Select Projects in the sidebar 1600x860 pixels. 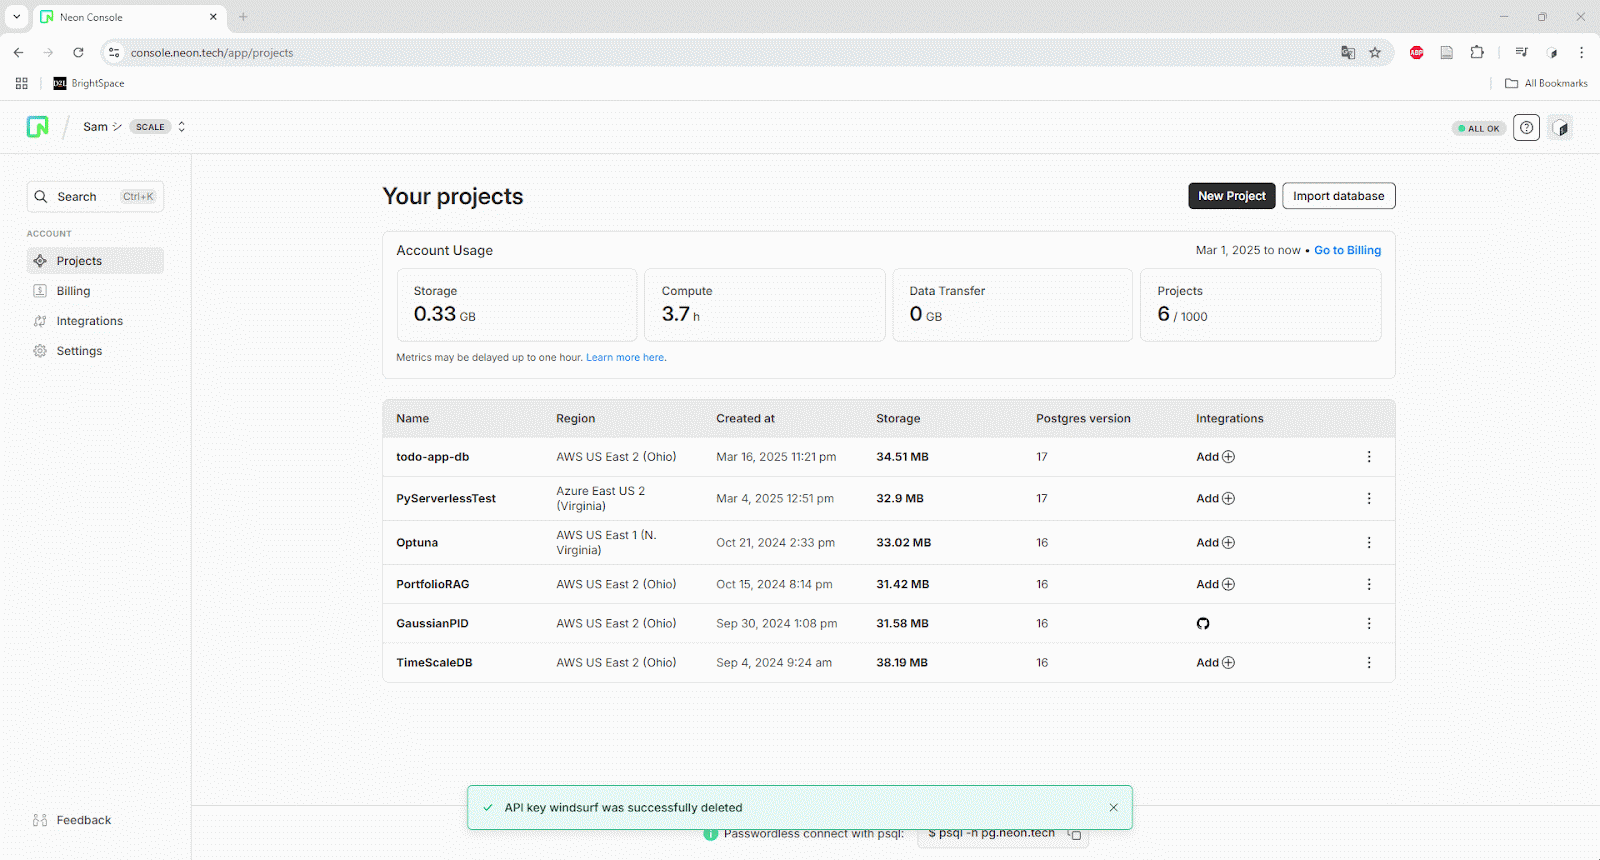click(95, 261)
